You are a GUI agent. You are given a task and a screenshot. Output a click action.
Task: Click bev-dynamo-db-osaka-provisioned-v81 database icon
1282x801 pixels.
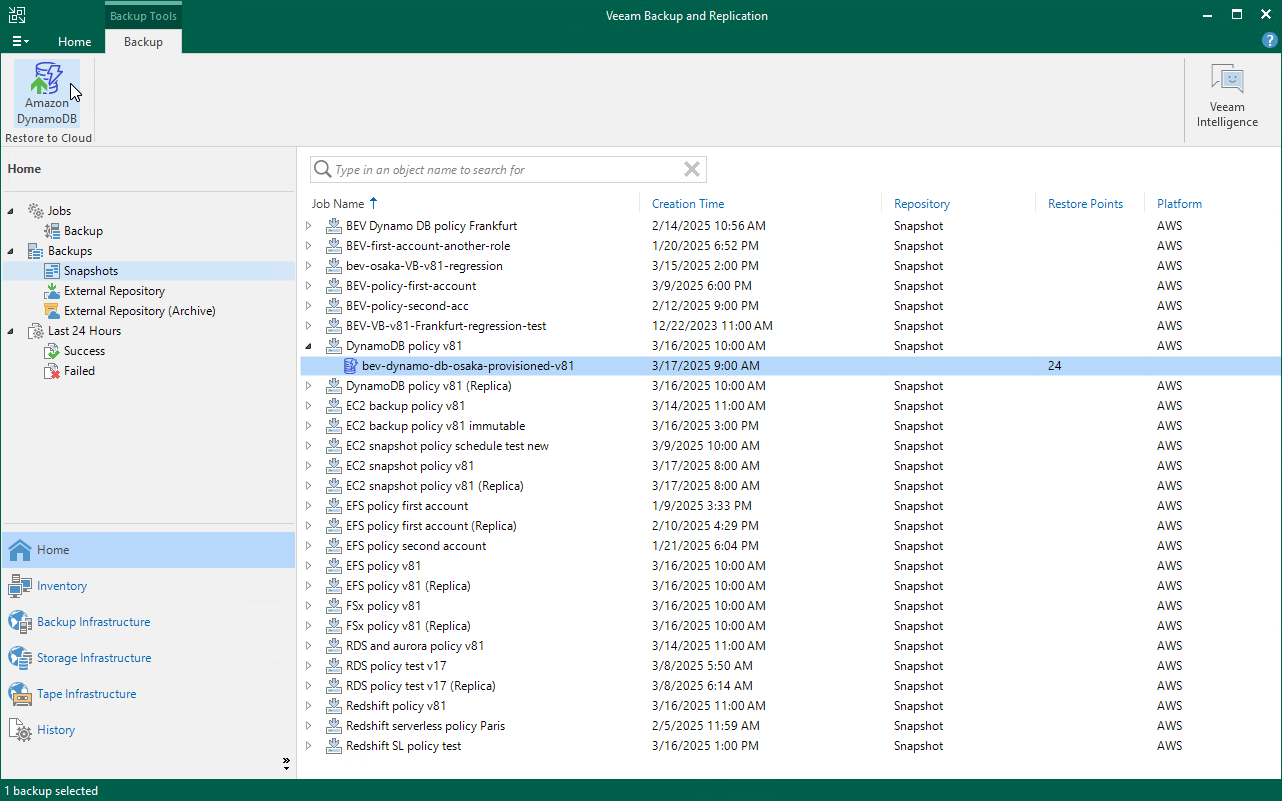(x=350, y=366)
